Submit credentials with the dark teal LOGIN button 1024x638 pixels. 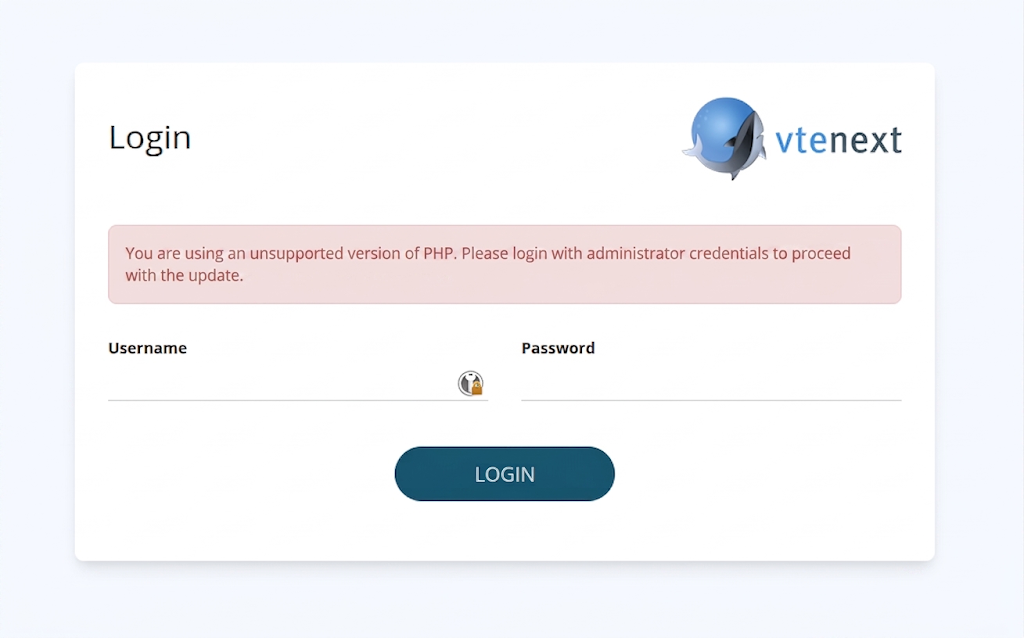coord(504,474)
